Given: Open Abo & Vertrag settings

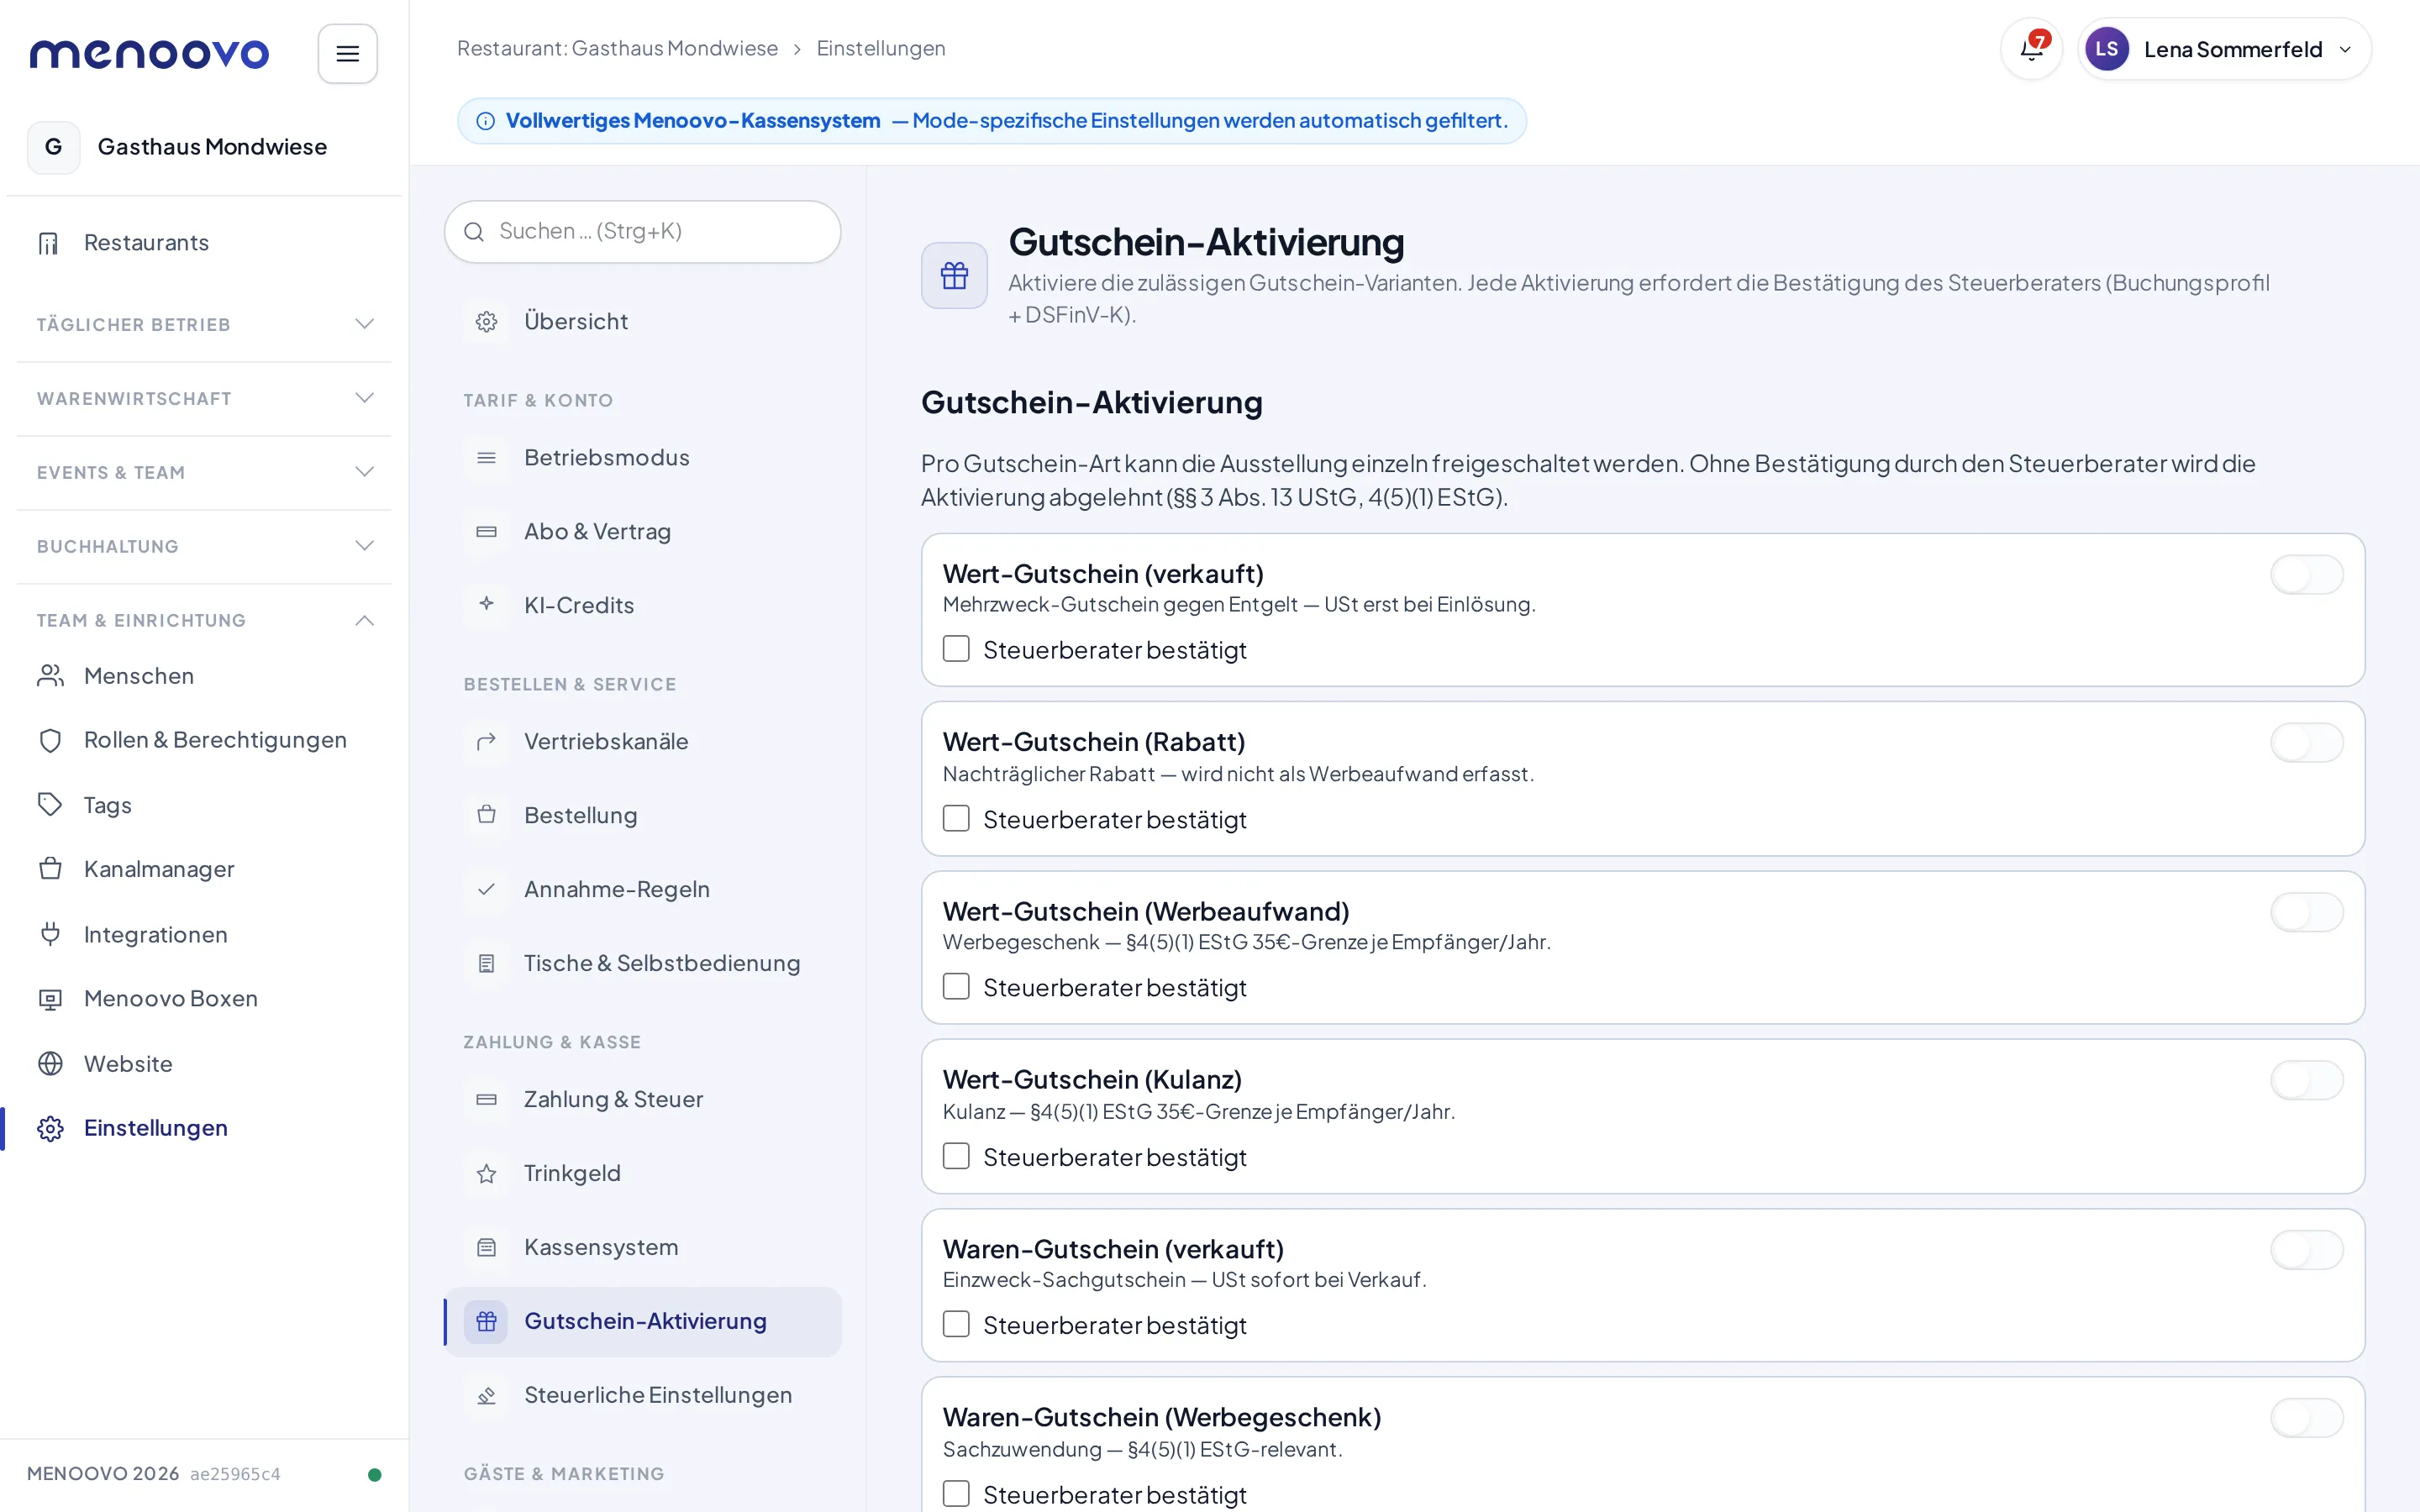Looking at the screenshot, I should pyautogui.click(x=643, y=532).
